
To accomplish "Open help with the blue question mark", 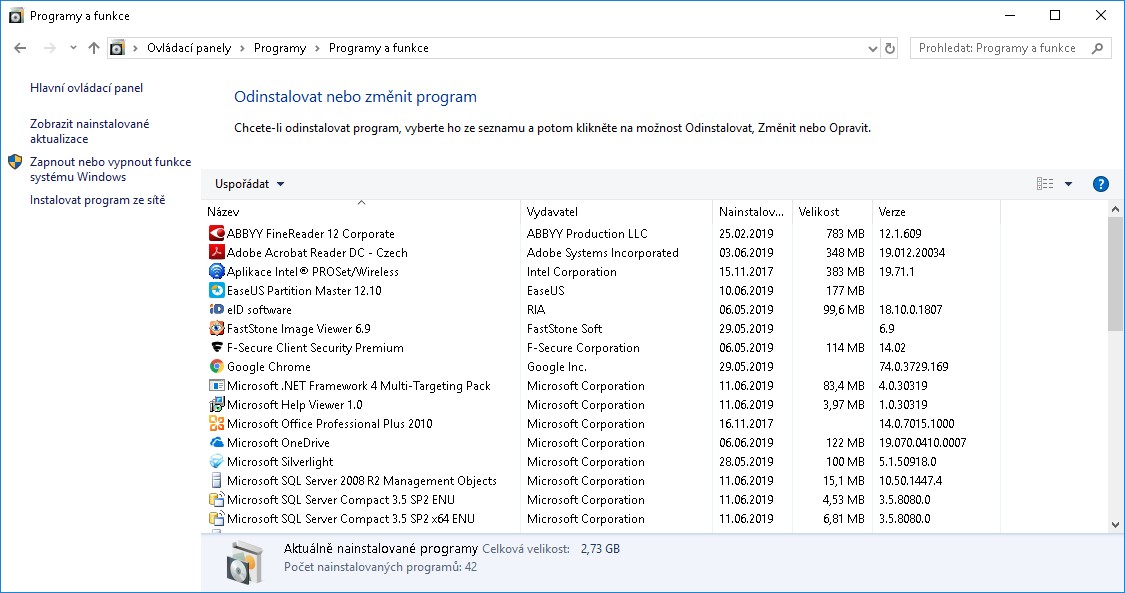I will coord(1101,184).
